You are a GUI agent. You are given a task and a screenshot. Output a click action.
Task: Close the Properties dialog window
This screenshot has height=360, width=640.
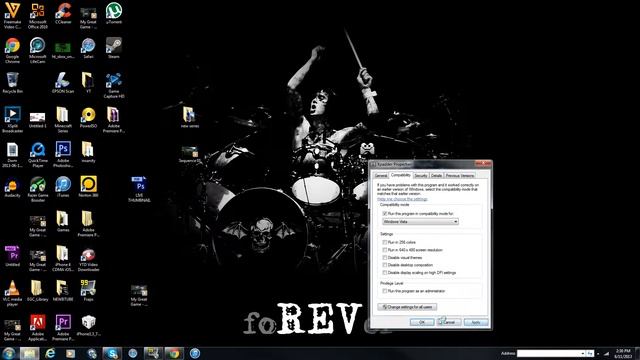pyautogui.click(x=483, y=164)
